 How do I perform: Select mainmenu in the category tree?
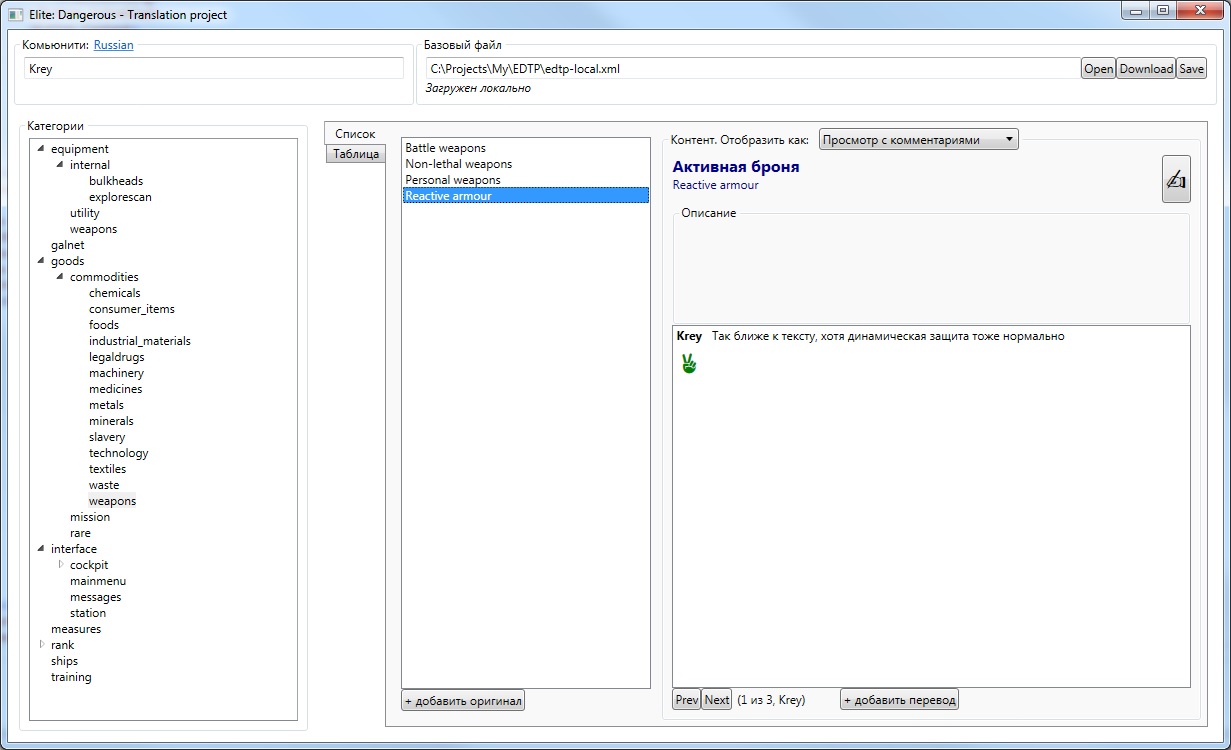click(x=98, y=581)
